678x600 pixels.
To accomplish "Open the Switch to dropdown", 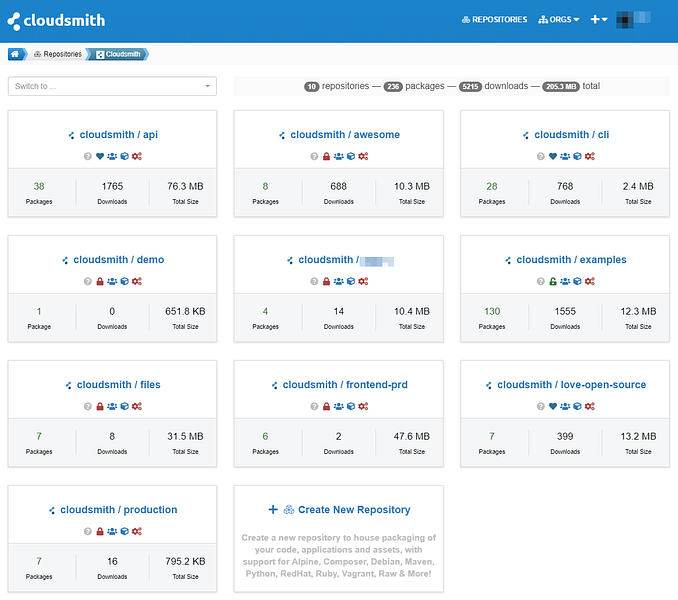I will click(x=112, y=86).
